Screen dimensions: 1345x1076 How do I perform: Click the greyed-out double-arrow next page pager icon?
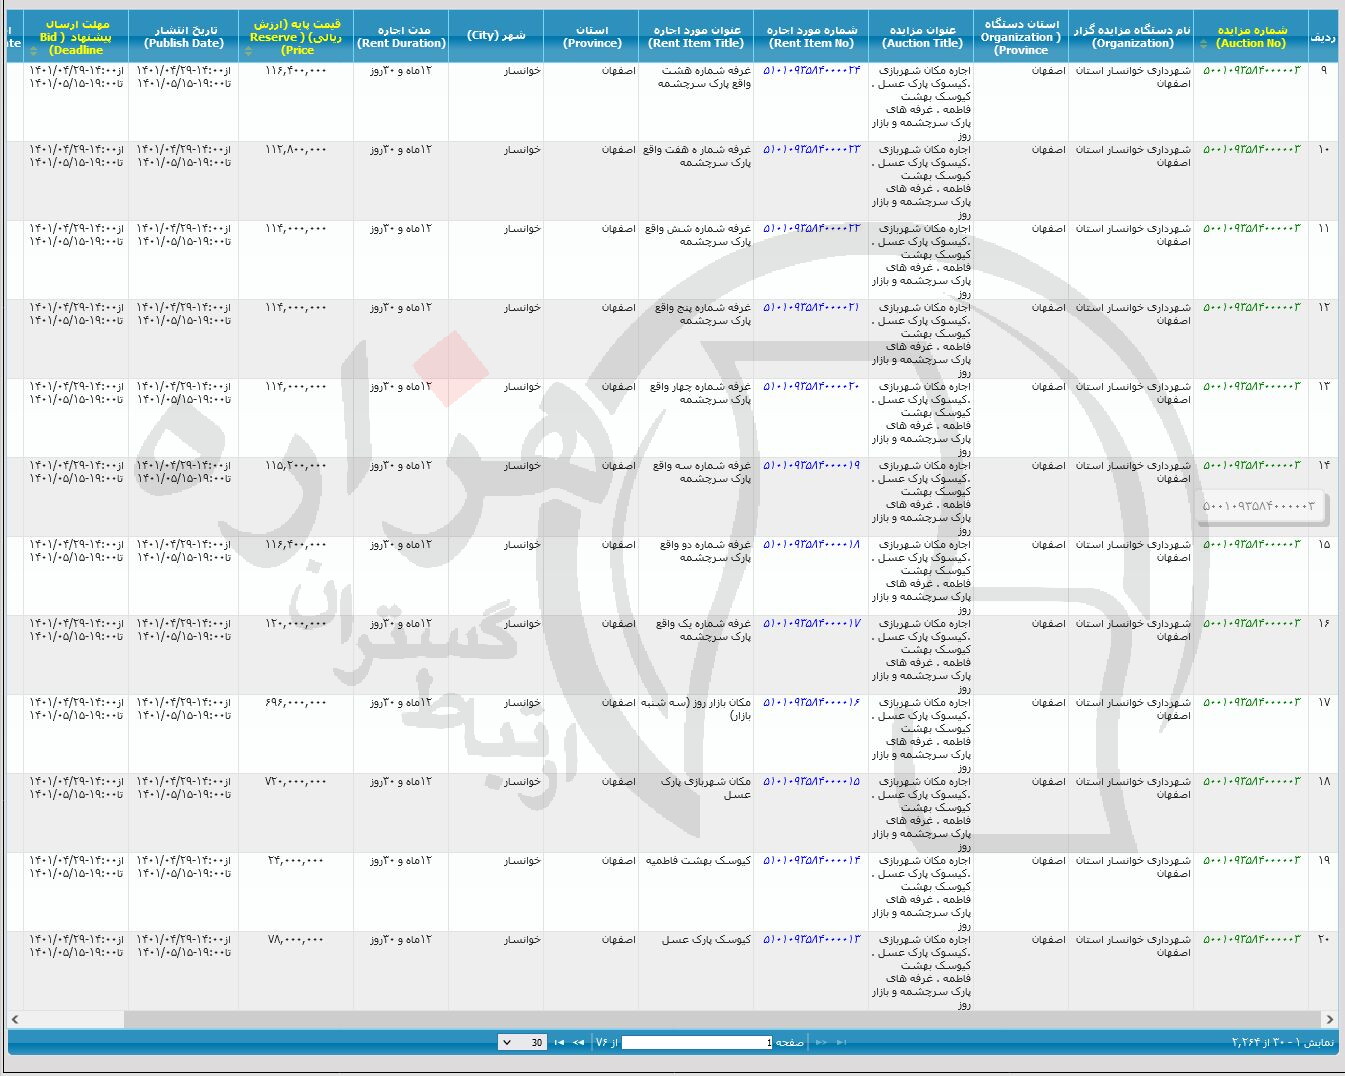pyautogui.click(x=822, y=1042)
